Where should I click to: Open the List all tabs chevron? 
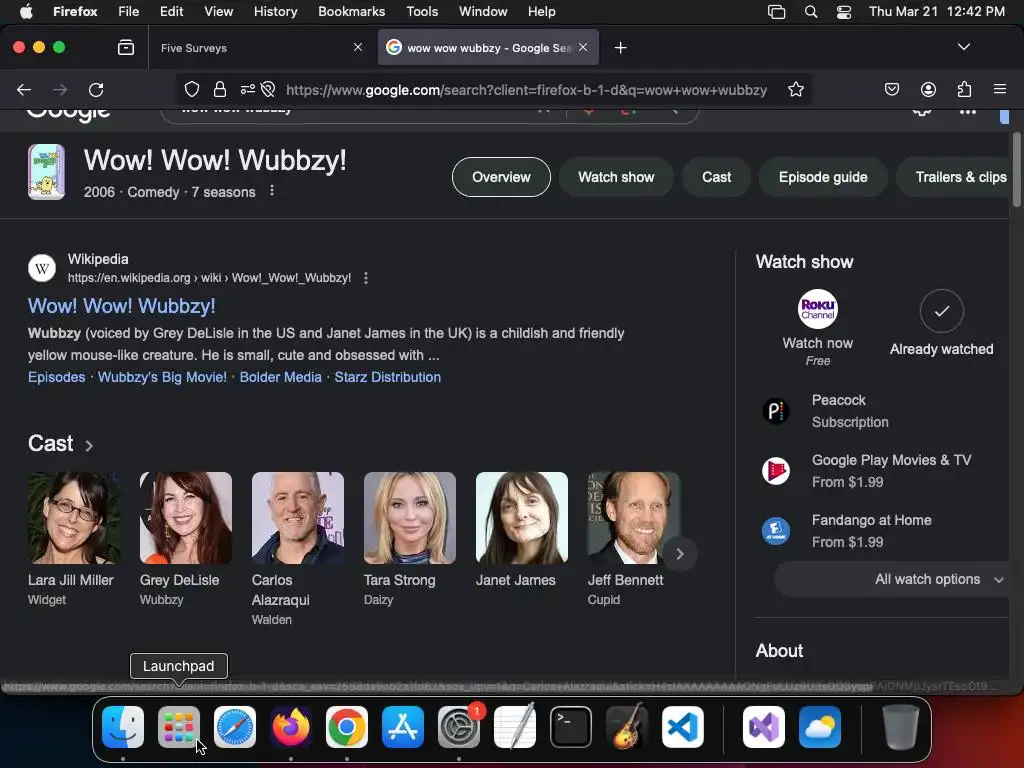(963, 47)
